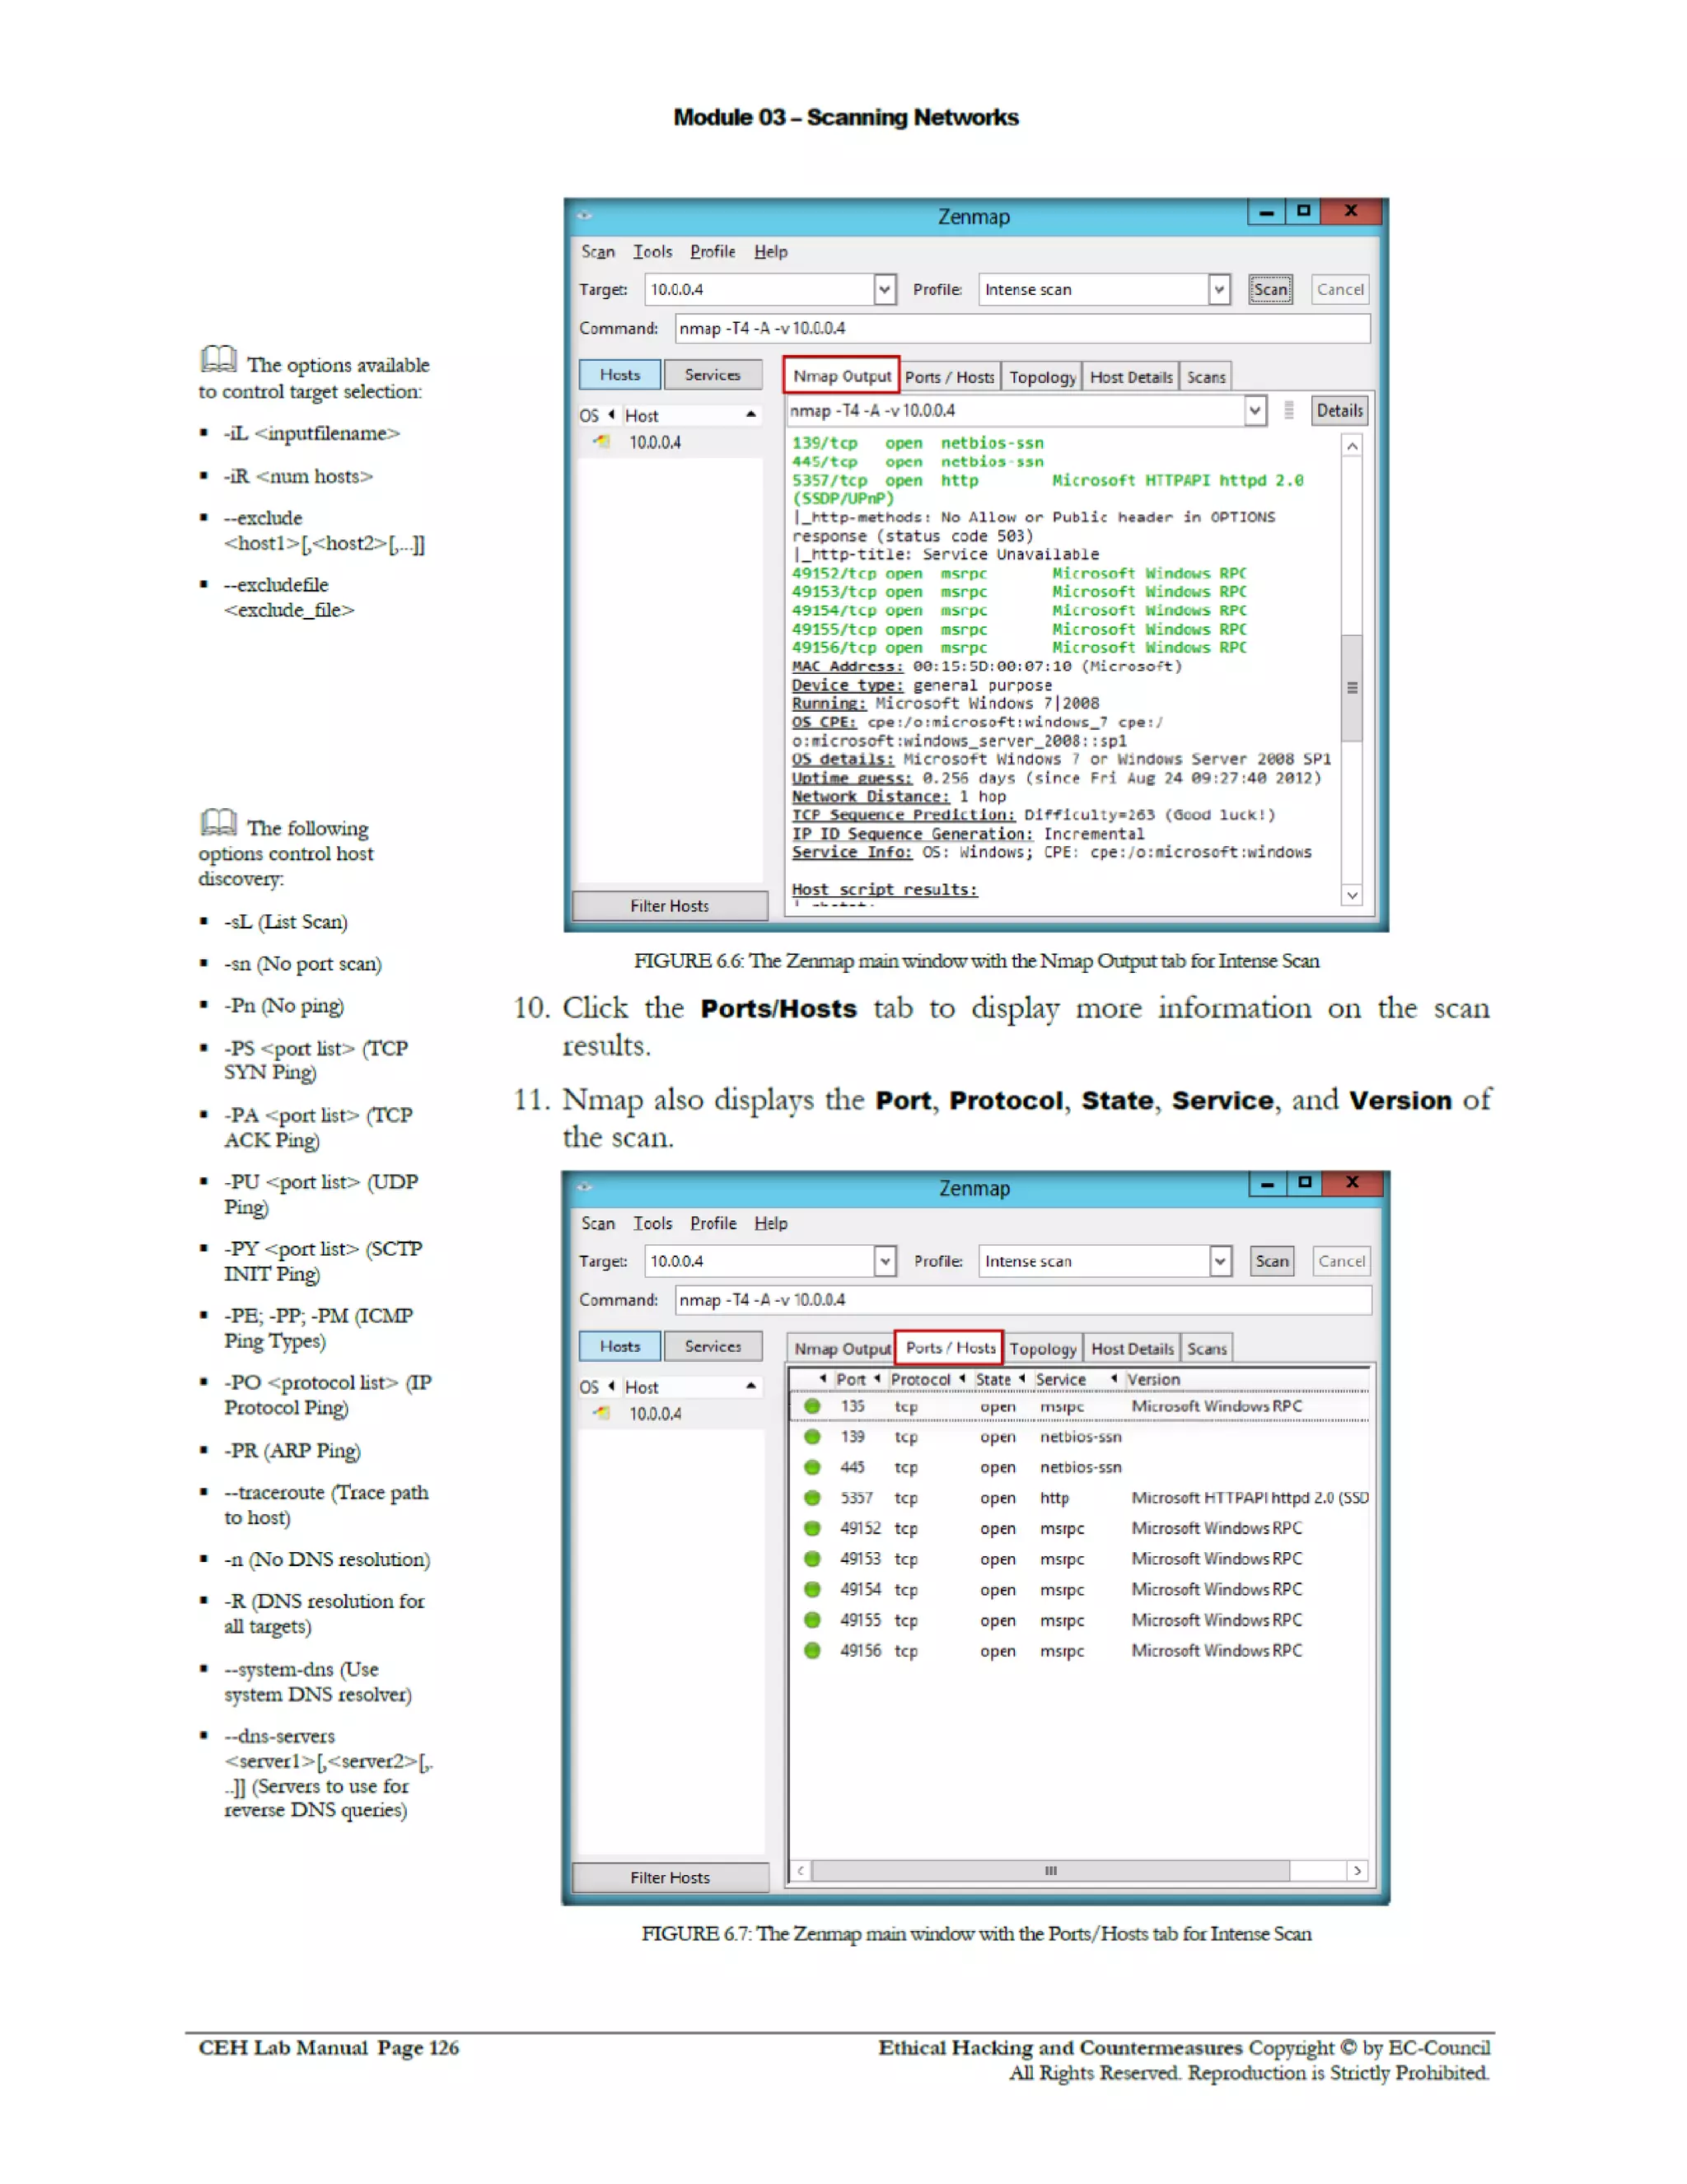Click Scan button in upper Zenmap window

click(x=1270, y=289)
